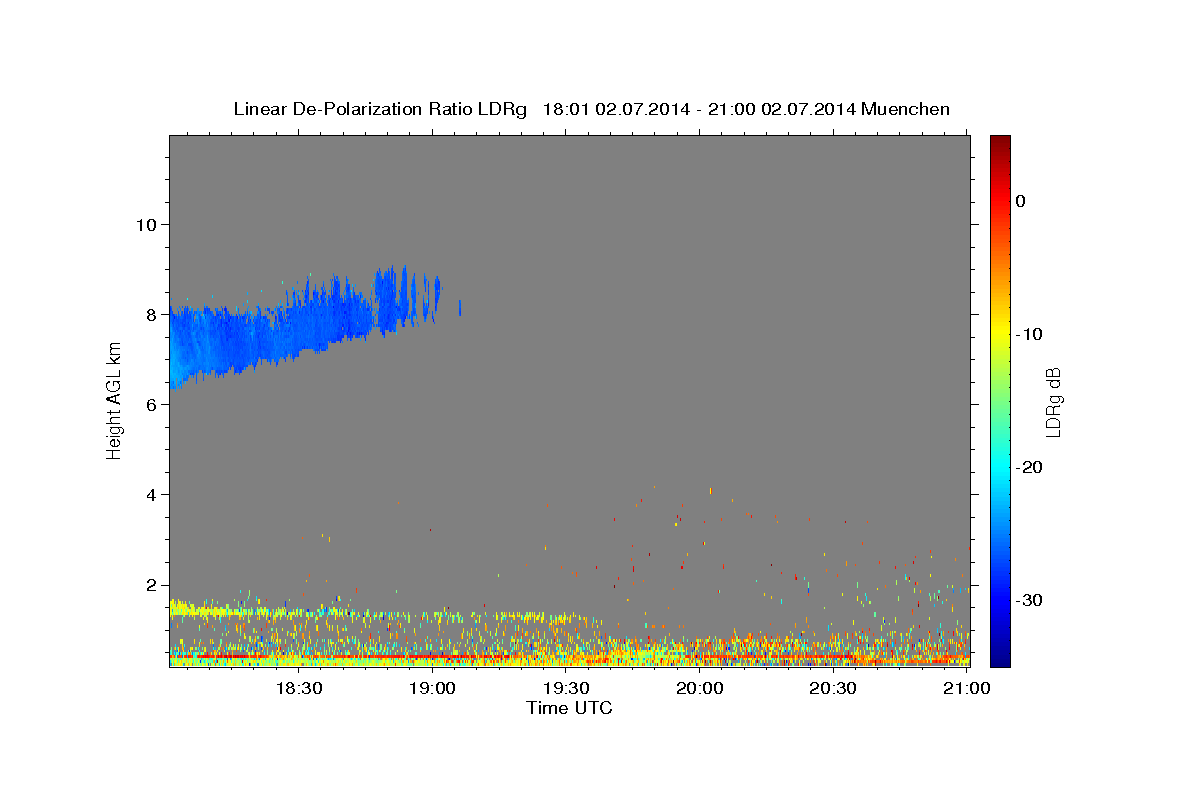This screenshot has width=1200, height=800.
Task: Click the plot title starting "Linear De-Polarization Ratio LDRg"
Action: click(591, 109)
